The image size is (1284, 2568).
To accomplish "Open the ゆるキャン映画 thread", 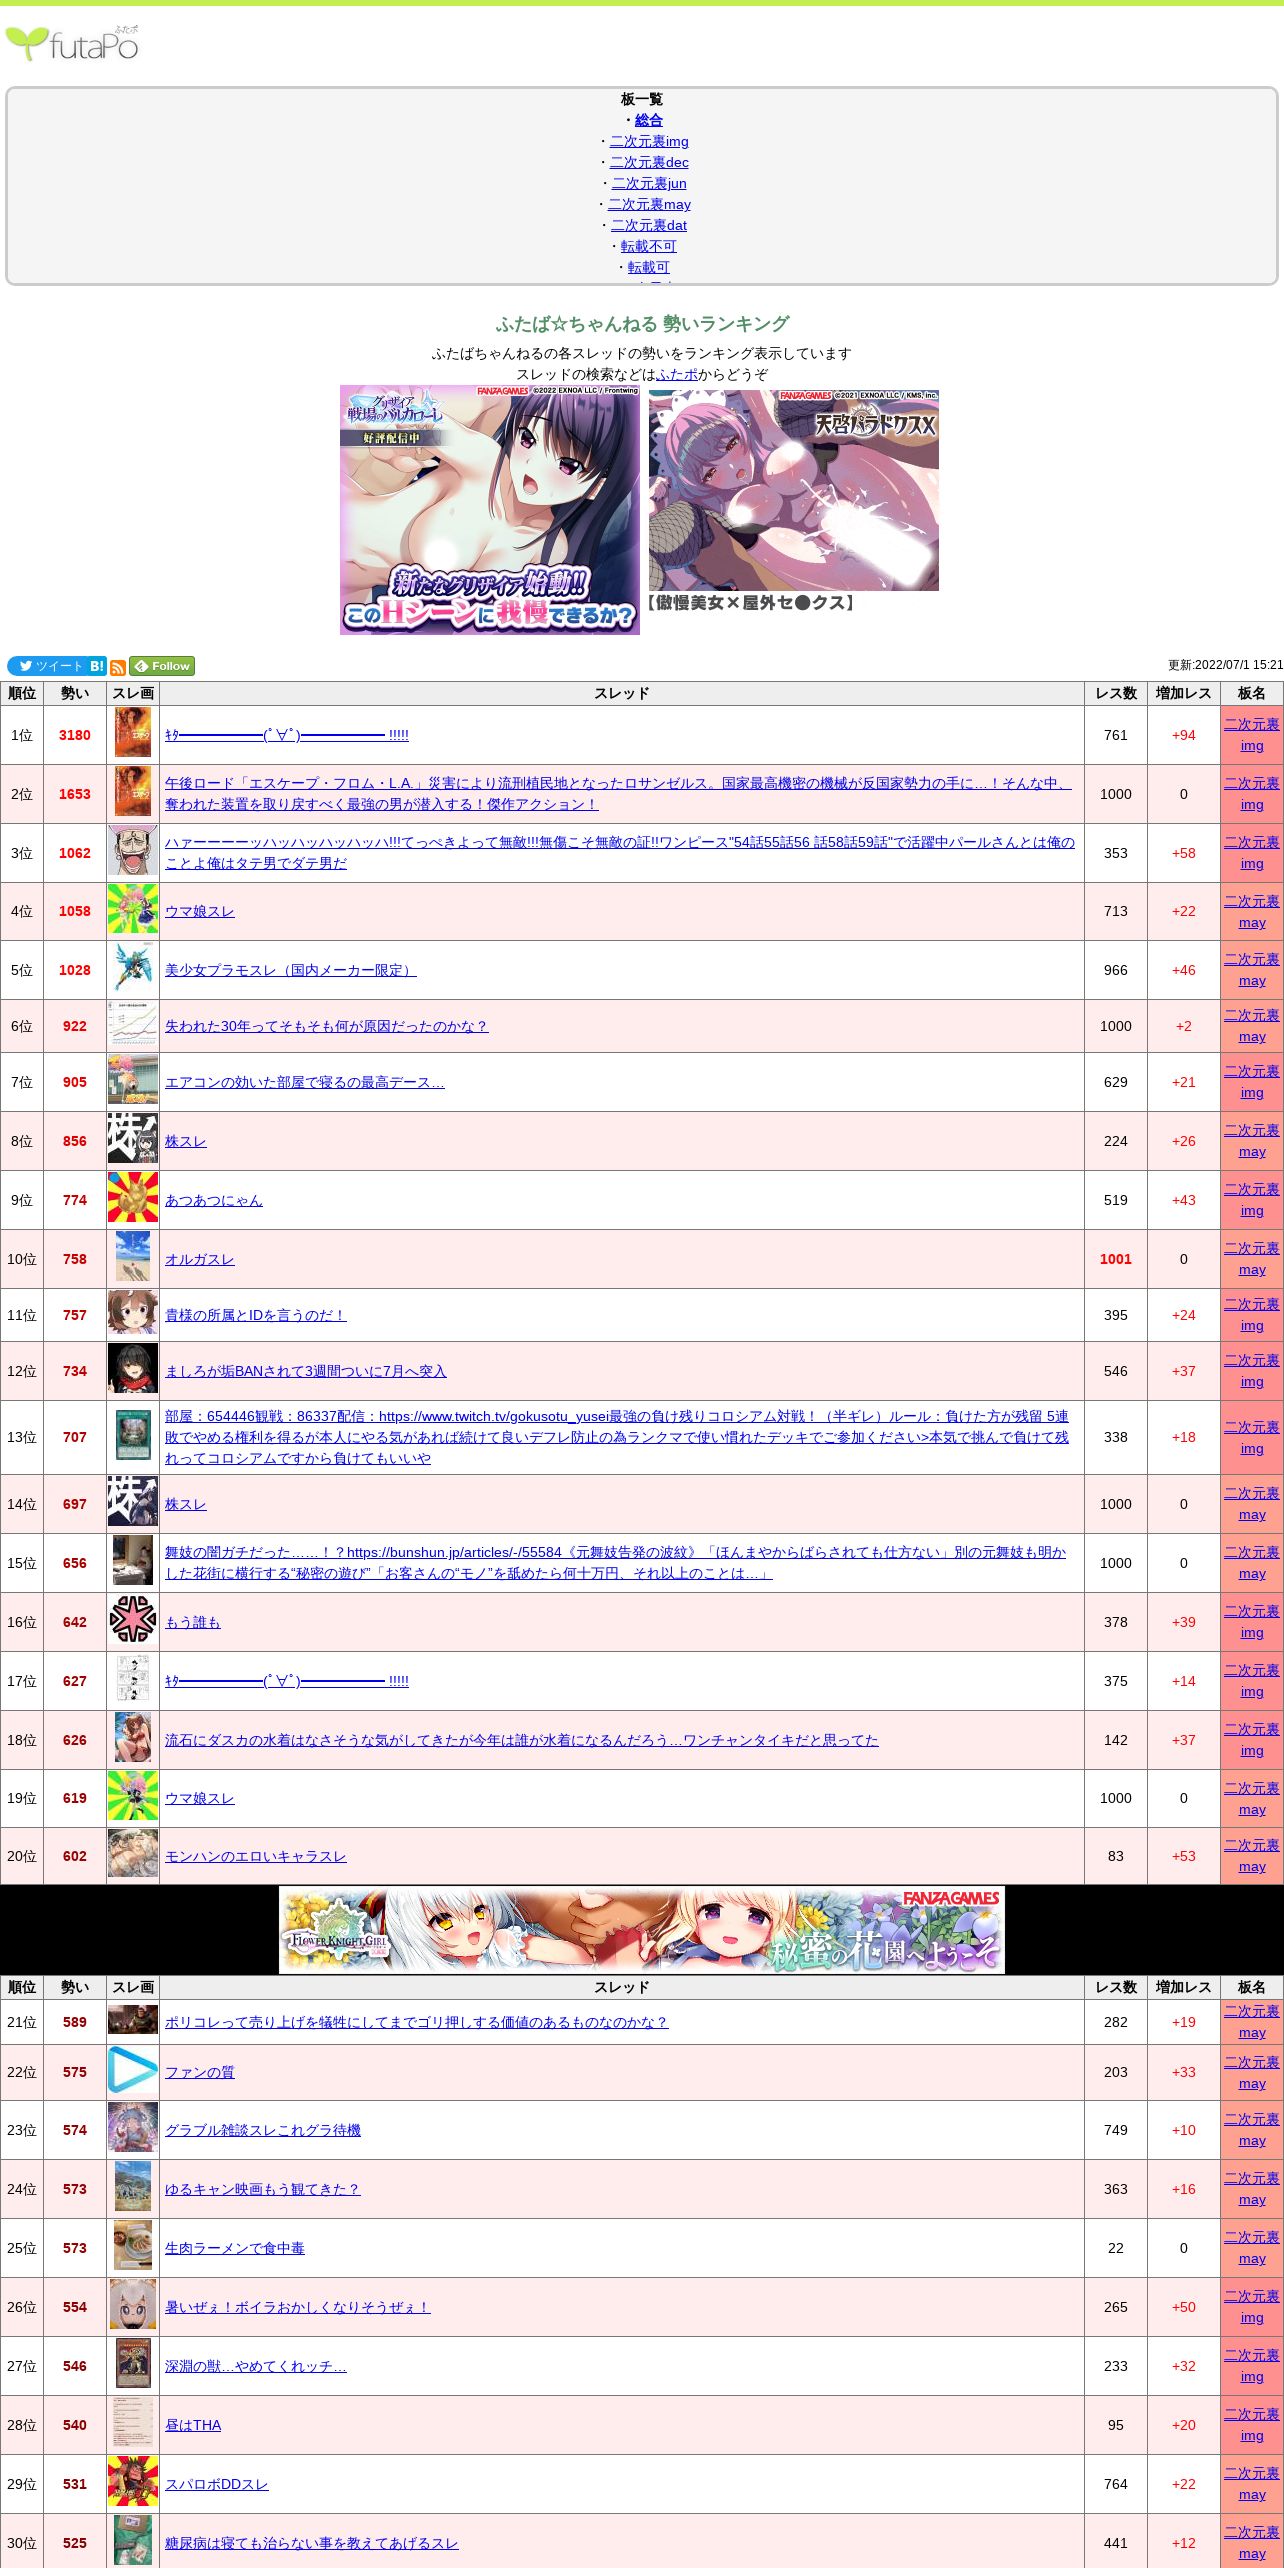I will [x=263, y=2189].
